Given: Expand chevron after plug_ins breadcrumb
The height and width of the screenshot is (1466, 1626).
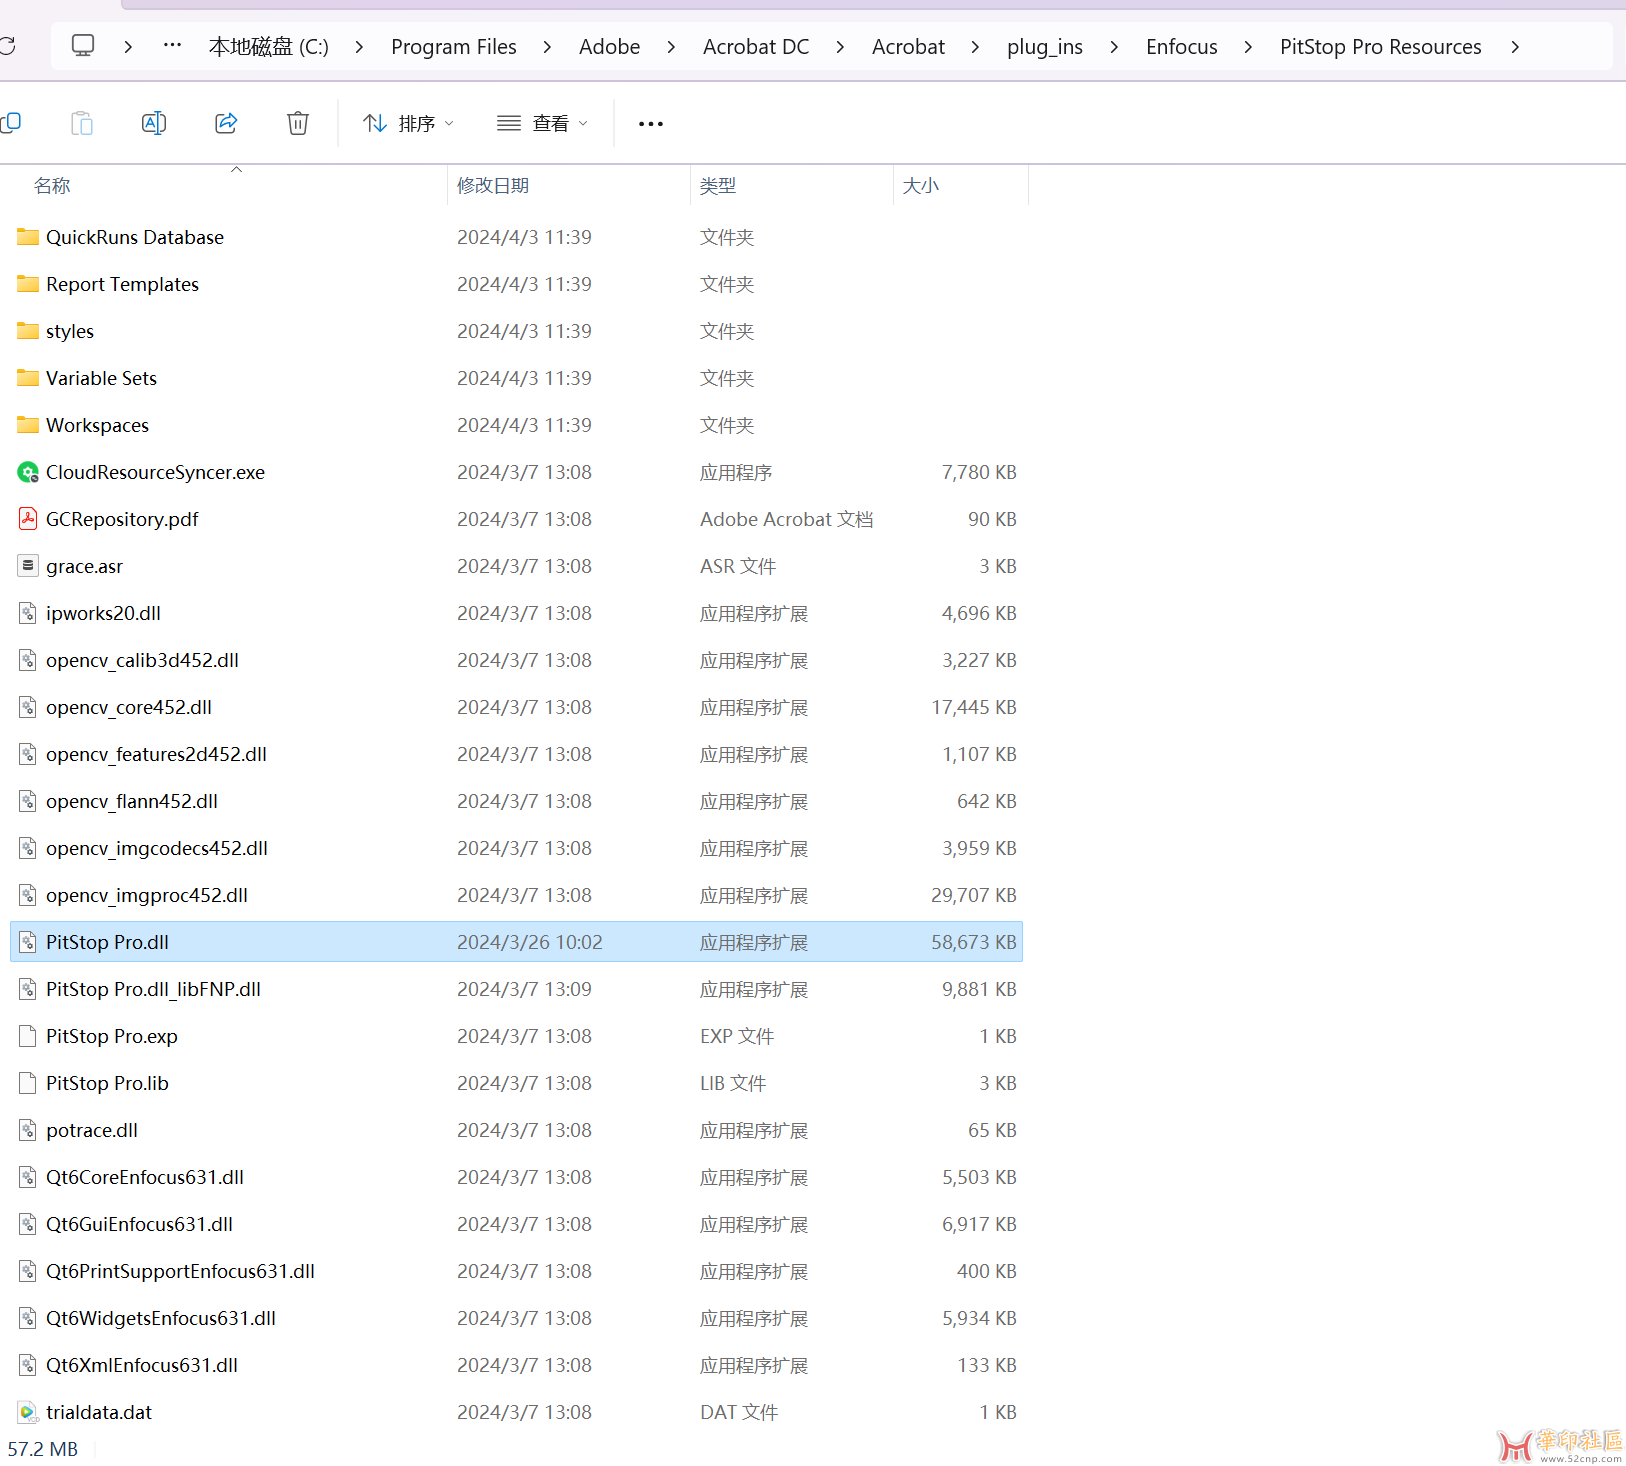Looking at the screenshot, I should coord(1114,47).
